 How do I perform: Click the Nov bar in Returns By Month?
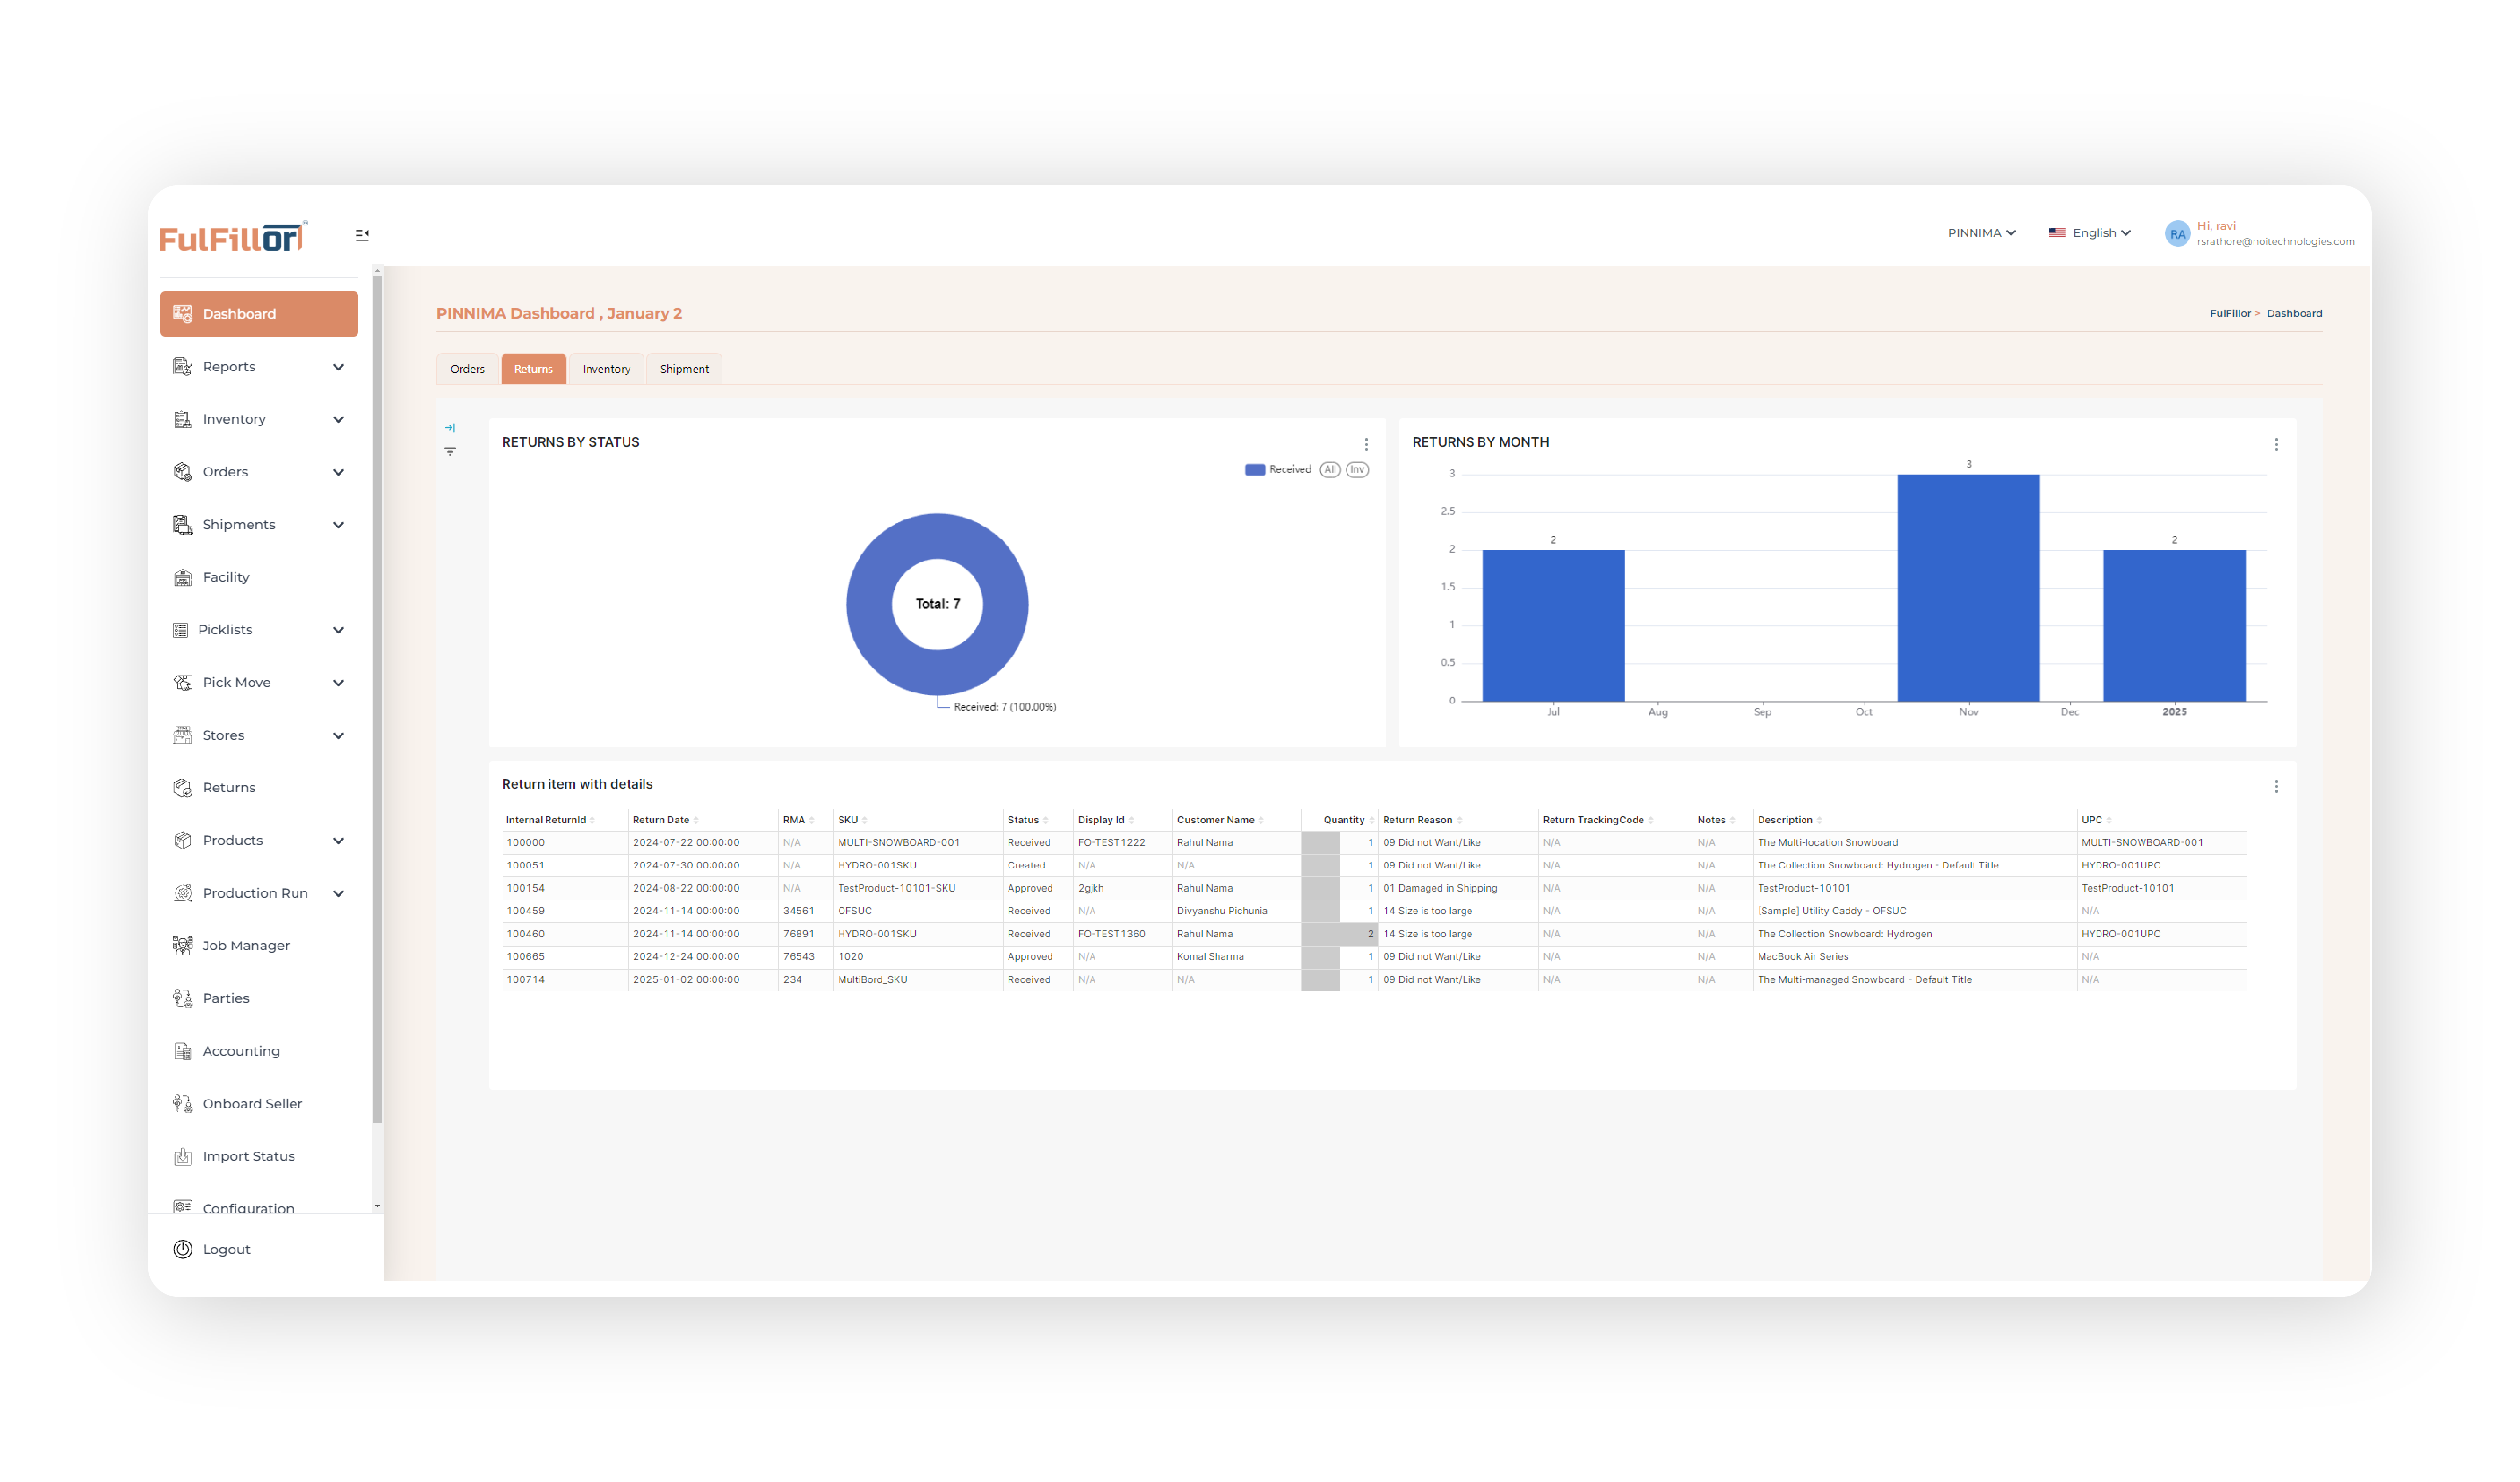(1968, 588)
